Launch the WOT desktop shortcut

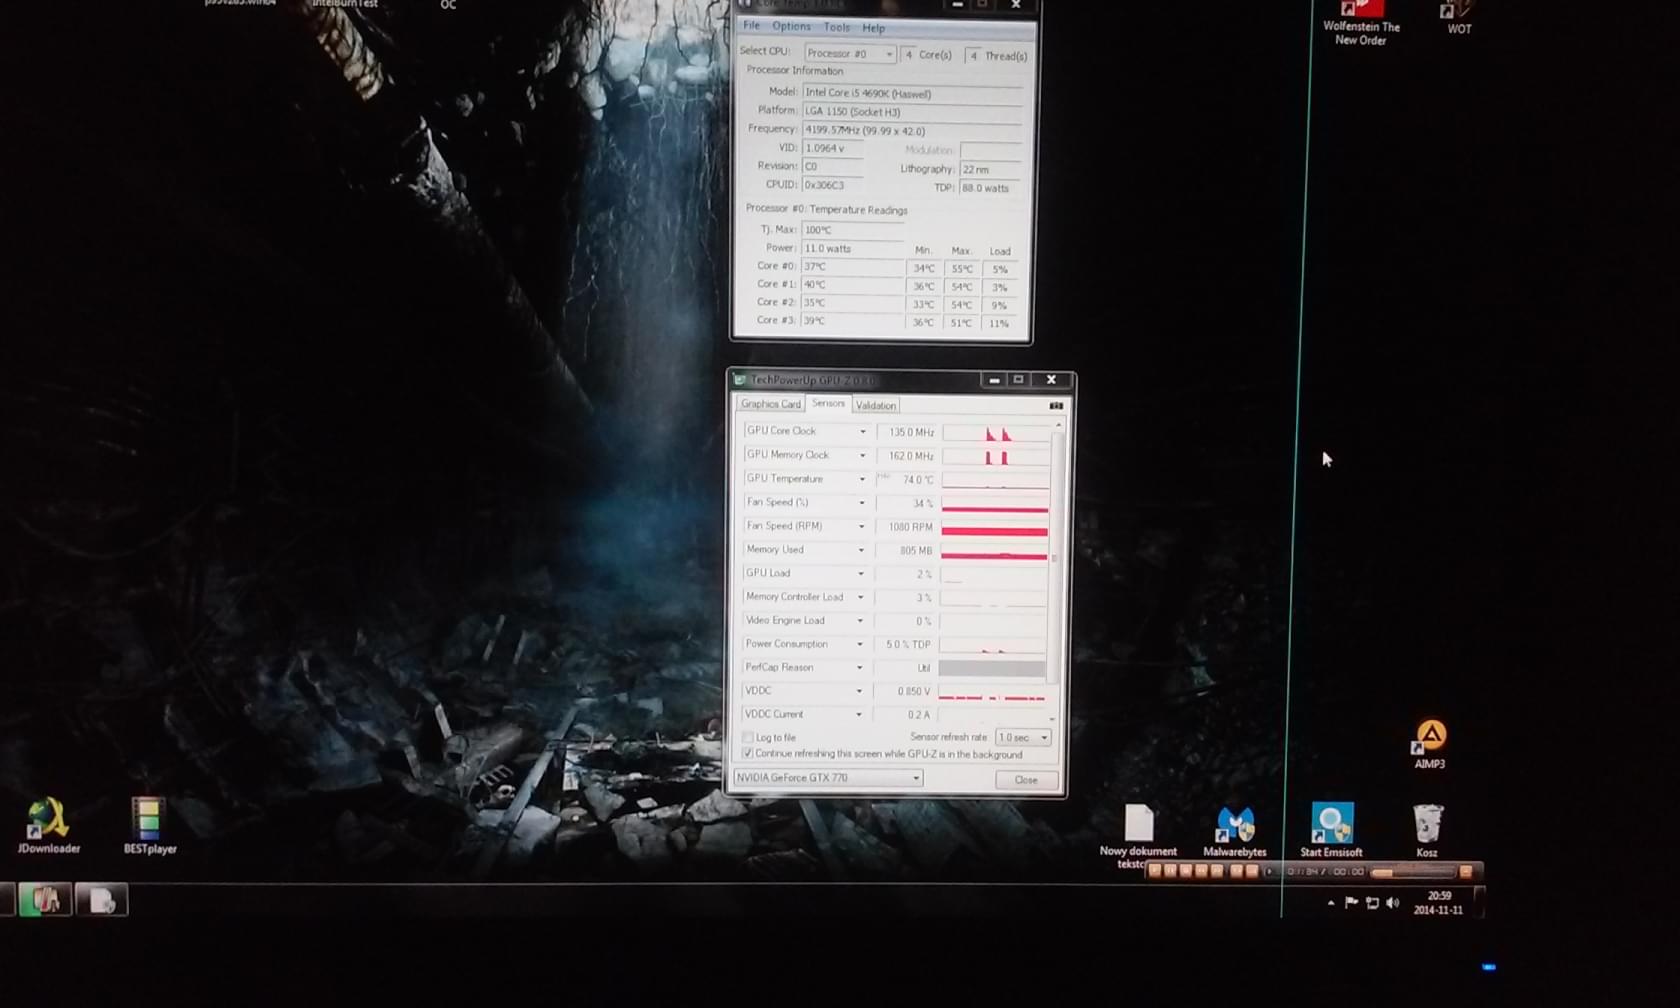pyautogui.click(x=1458, y=17)
